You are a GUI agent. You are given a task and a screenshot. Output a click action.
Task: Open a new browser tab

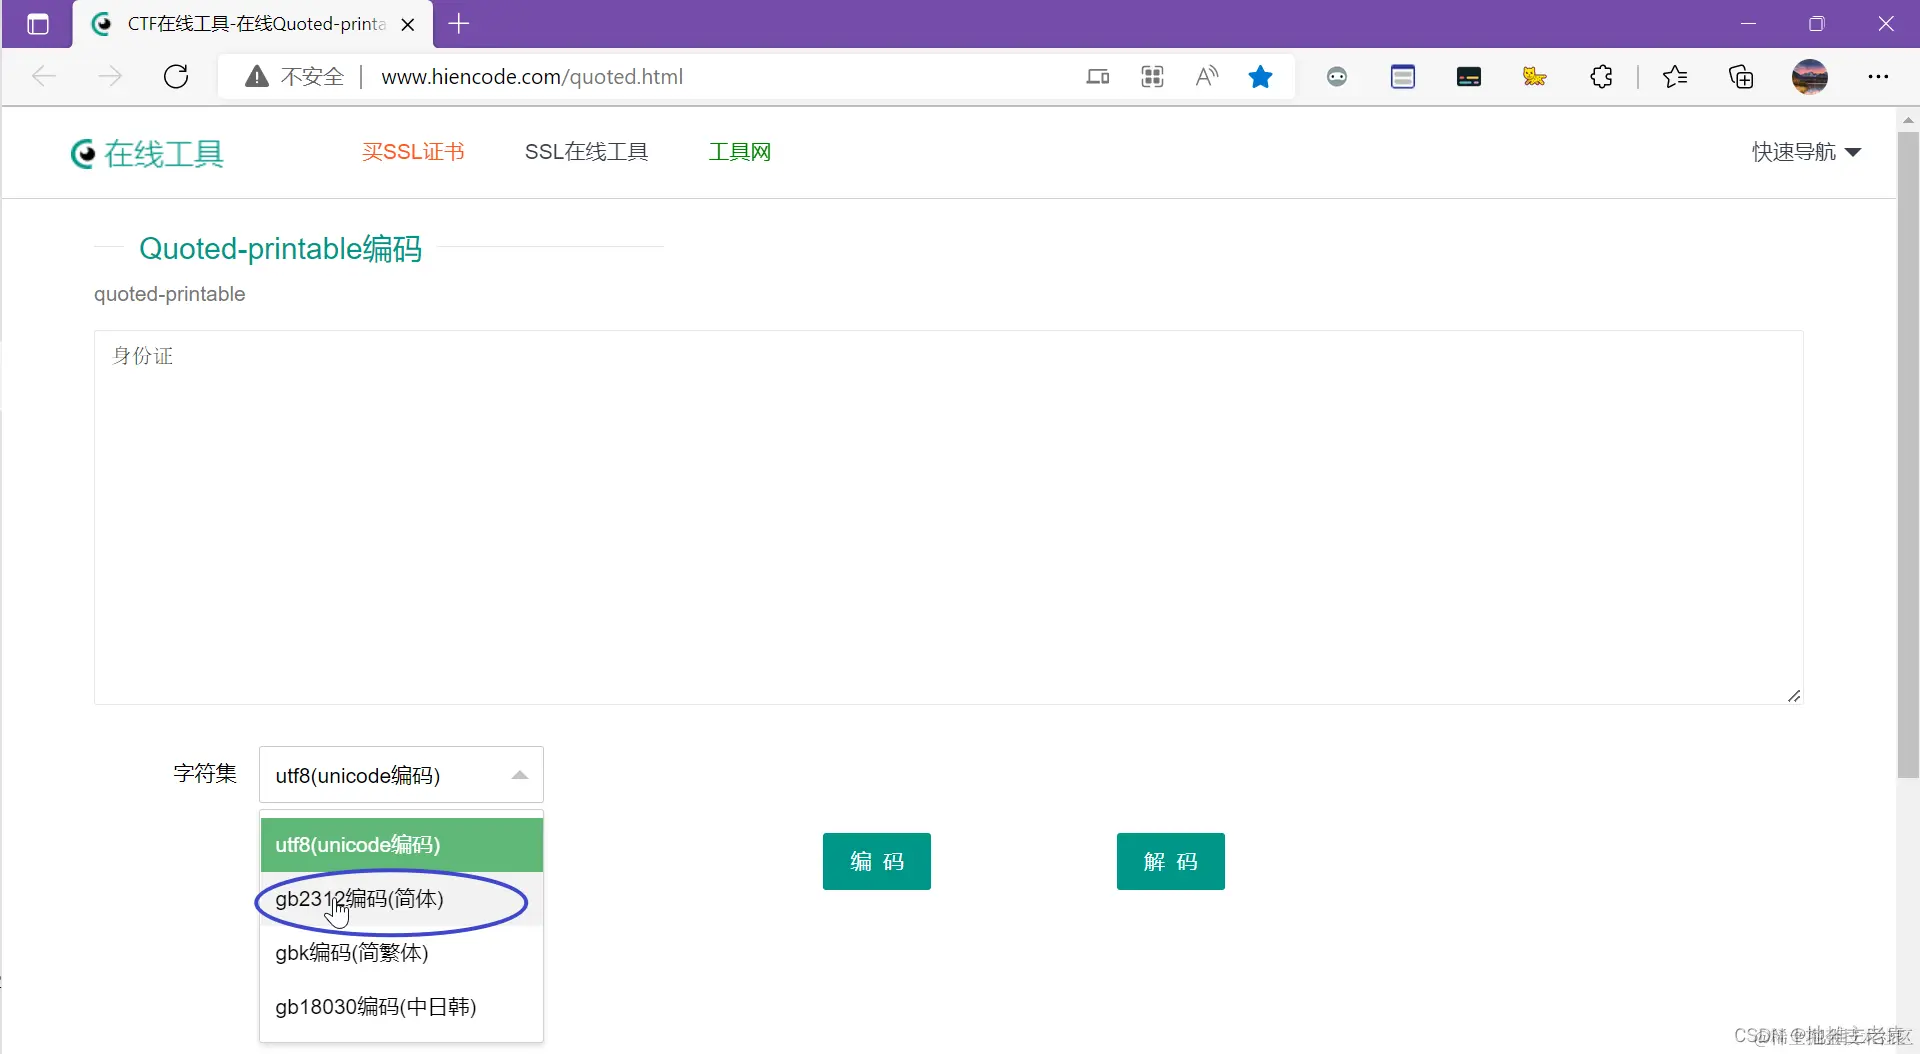click(459, 24)
